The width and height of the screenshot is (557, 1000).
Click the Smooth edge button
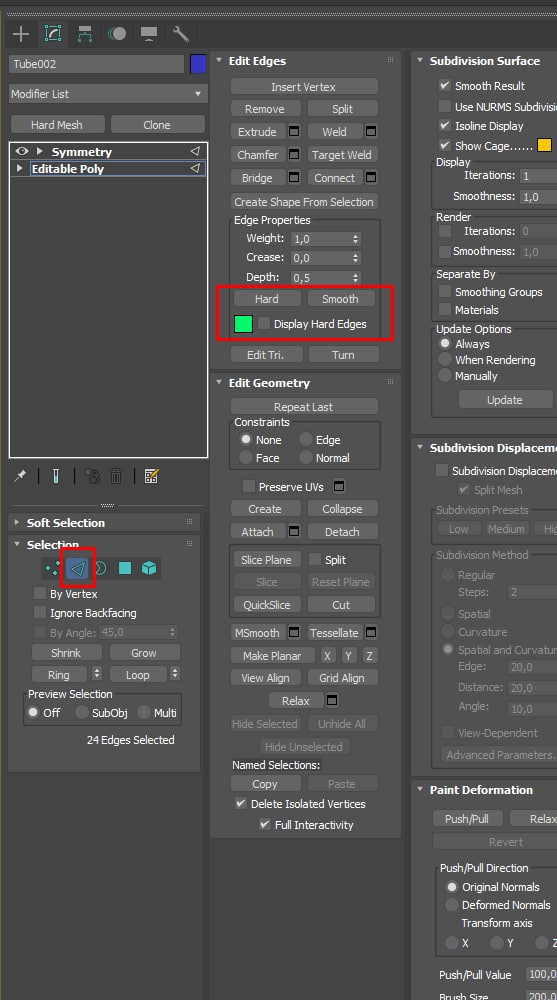pos(340,298)
